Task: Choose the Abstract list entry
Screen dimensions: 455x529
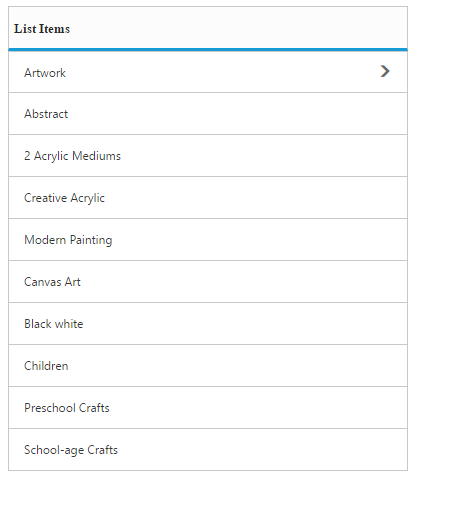Action: 208,114
